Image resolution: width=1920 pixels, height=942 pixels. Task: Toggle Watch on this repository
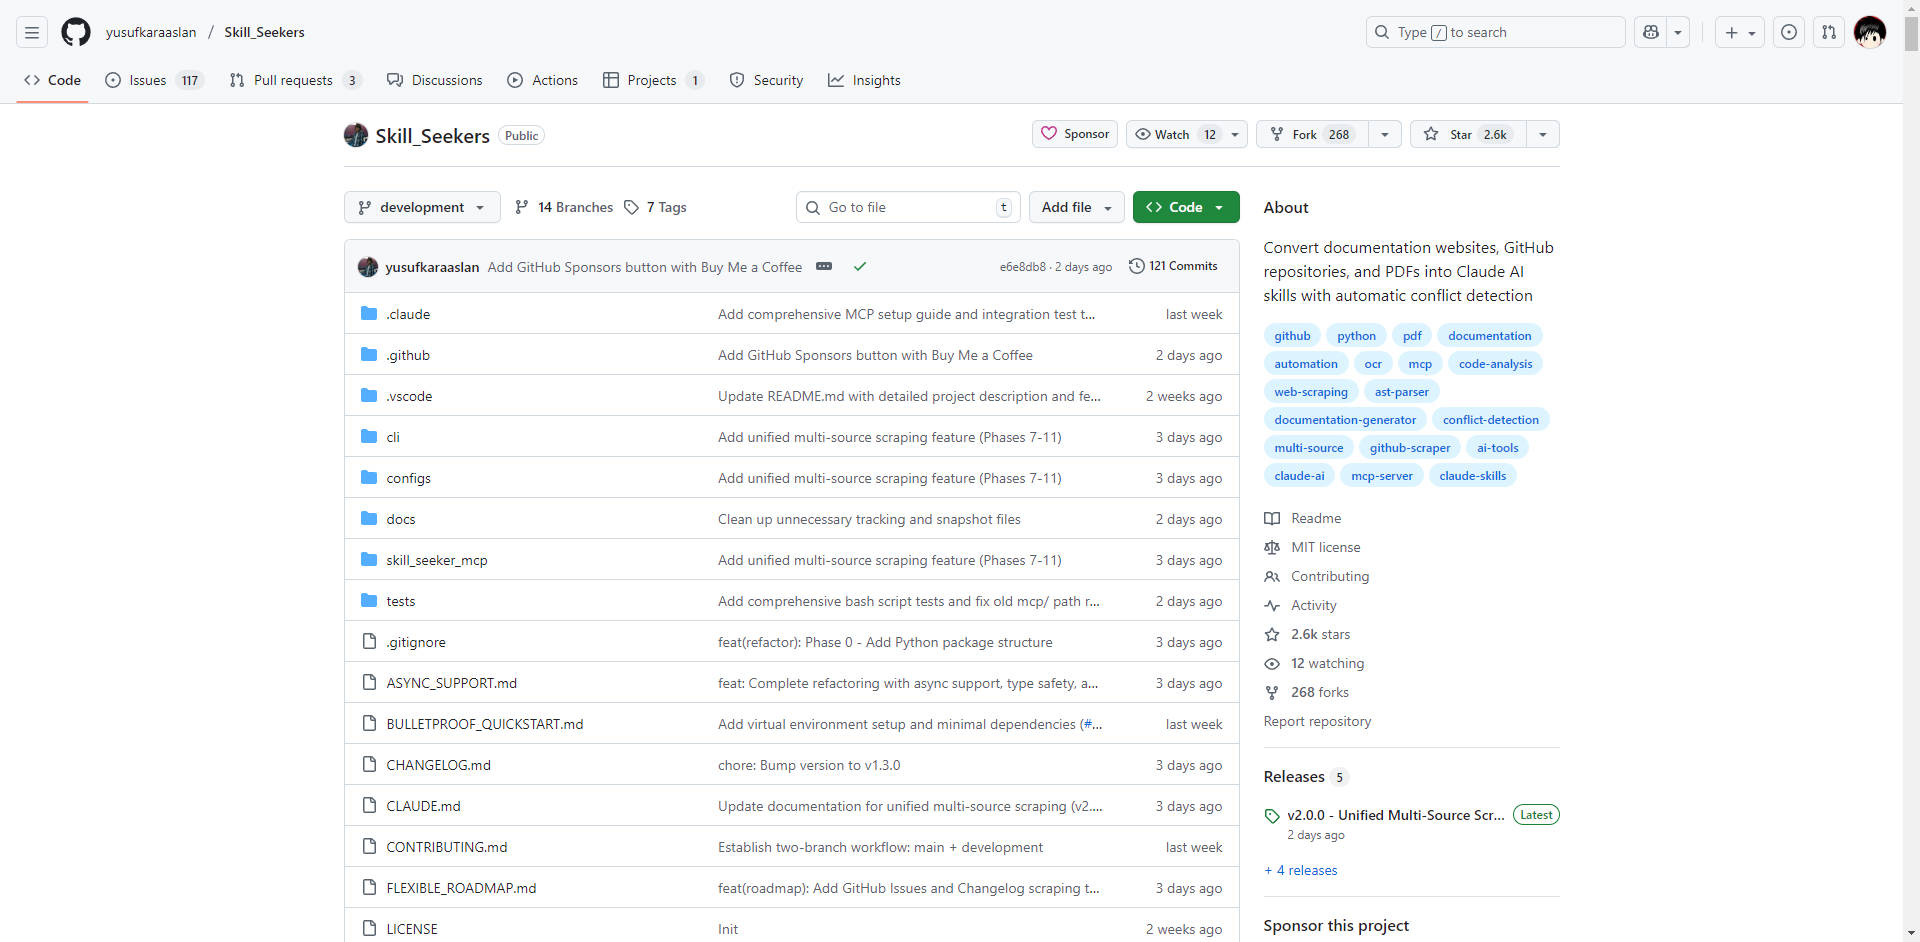(1173, 134)
